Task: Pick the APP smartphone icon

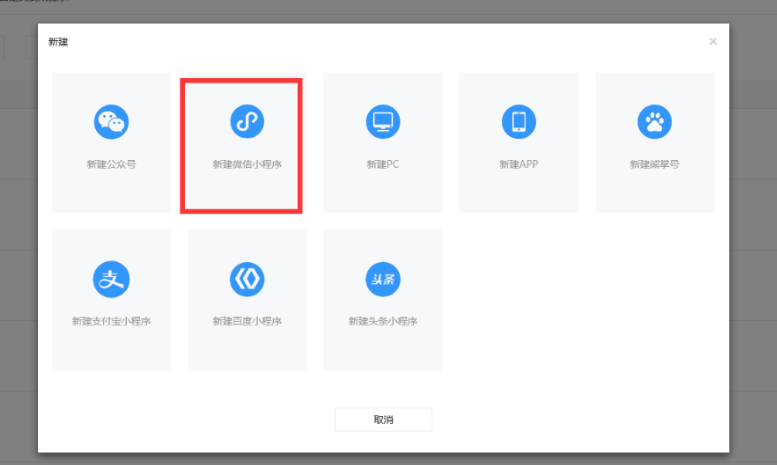Action: [x=518, y=121]
